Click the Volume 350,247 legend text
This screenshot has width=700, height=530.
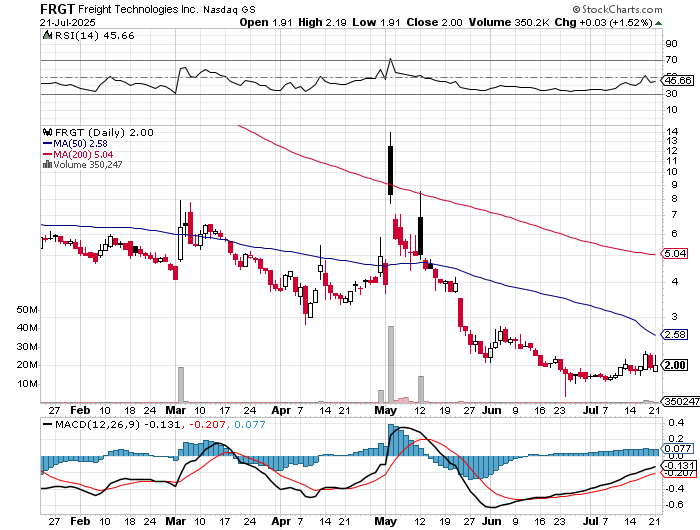(88, 164)
